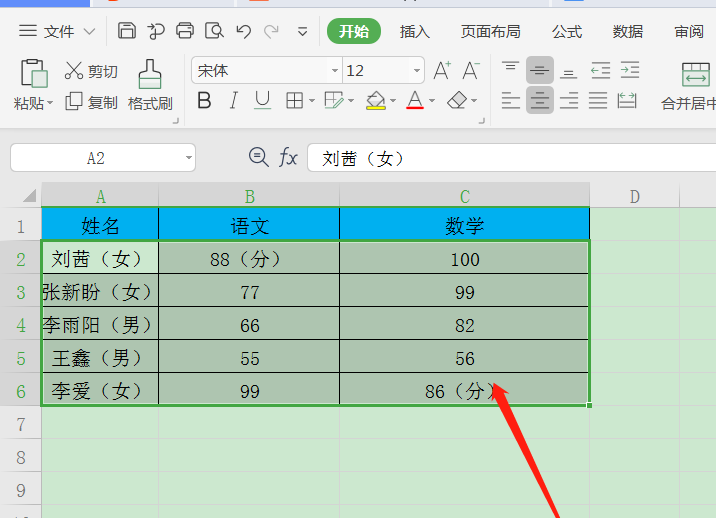The width and height of the screenshot is (716, 518).
Task: Click the distributed alignment icon
Action: tap(627, 100)
